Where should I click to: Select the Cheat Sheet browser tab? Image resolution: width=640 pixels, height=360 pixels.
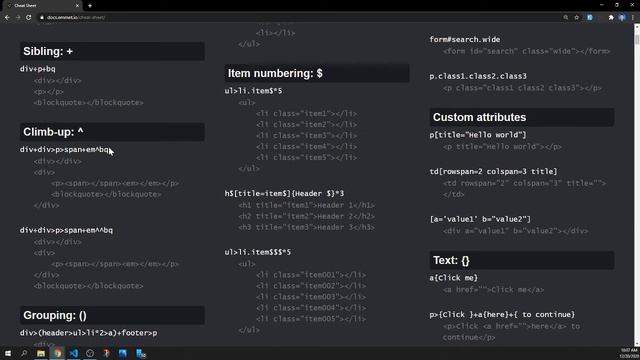41,6
